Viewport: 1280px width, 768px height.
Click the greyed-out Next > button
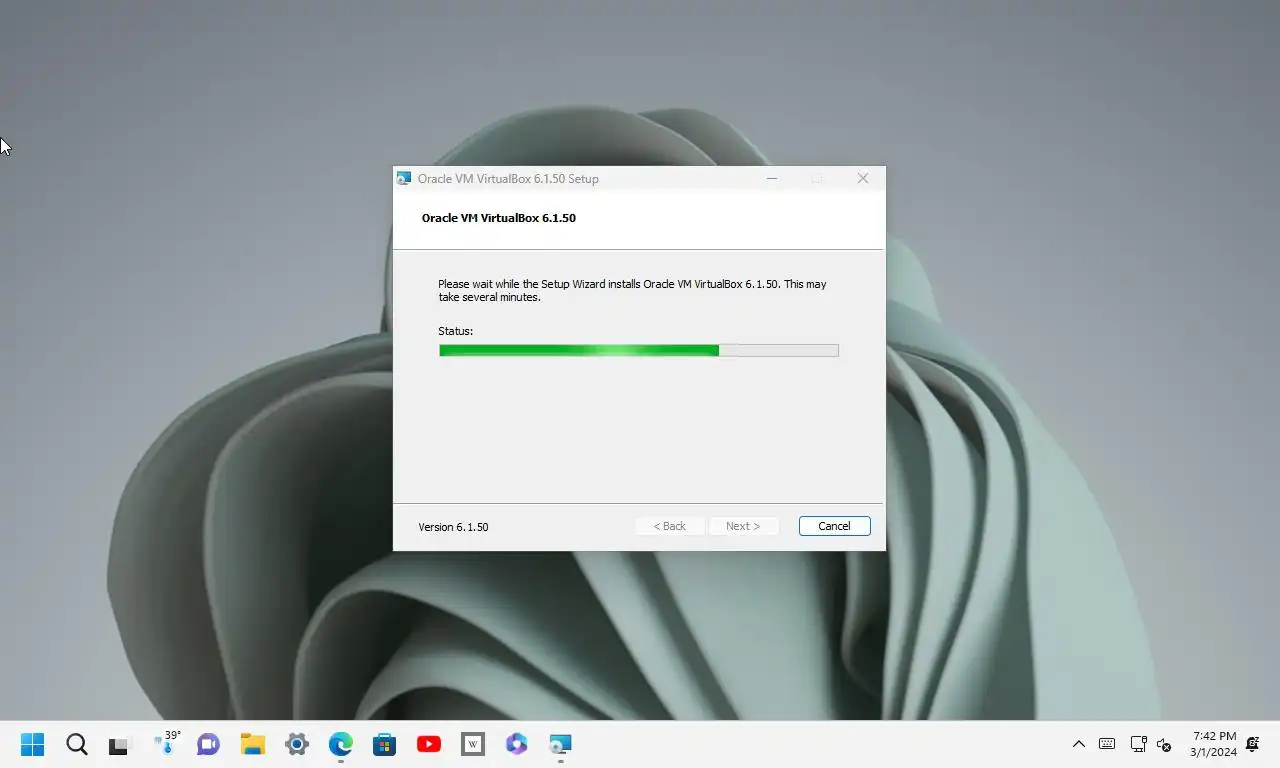pyautogui.click(x=743, y=526)
